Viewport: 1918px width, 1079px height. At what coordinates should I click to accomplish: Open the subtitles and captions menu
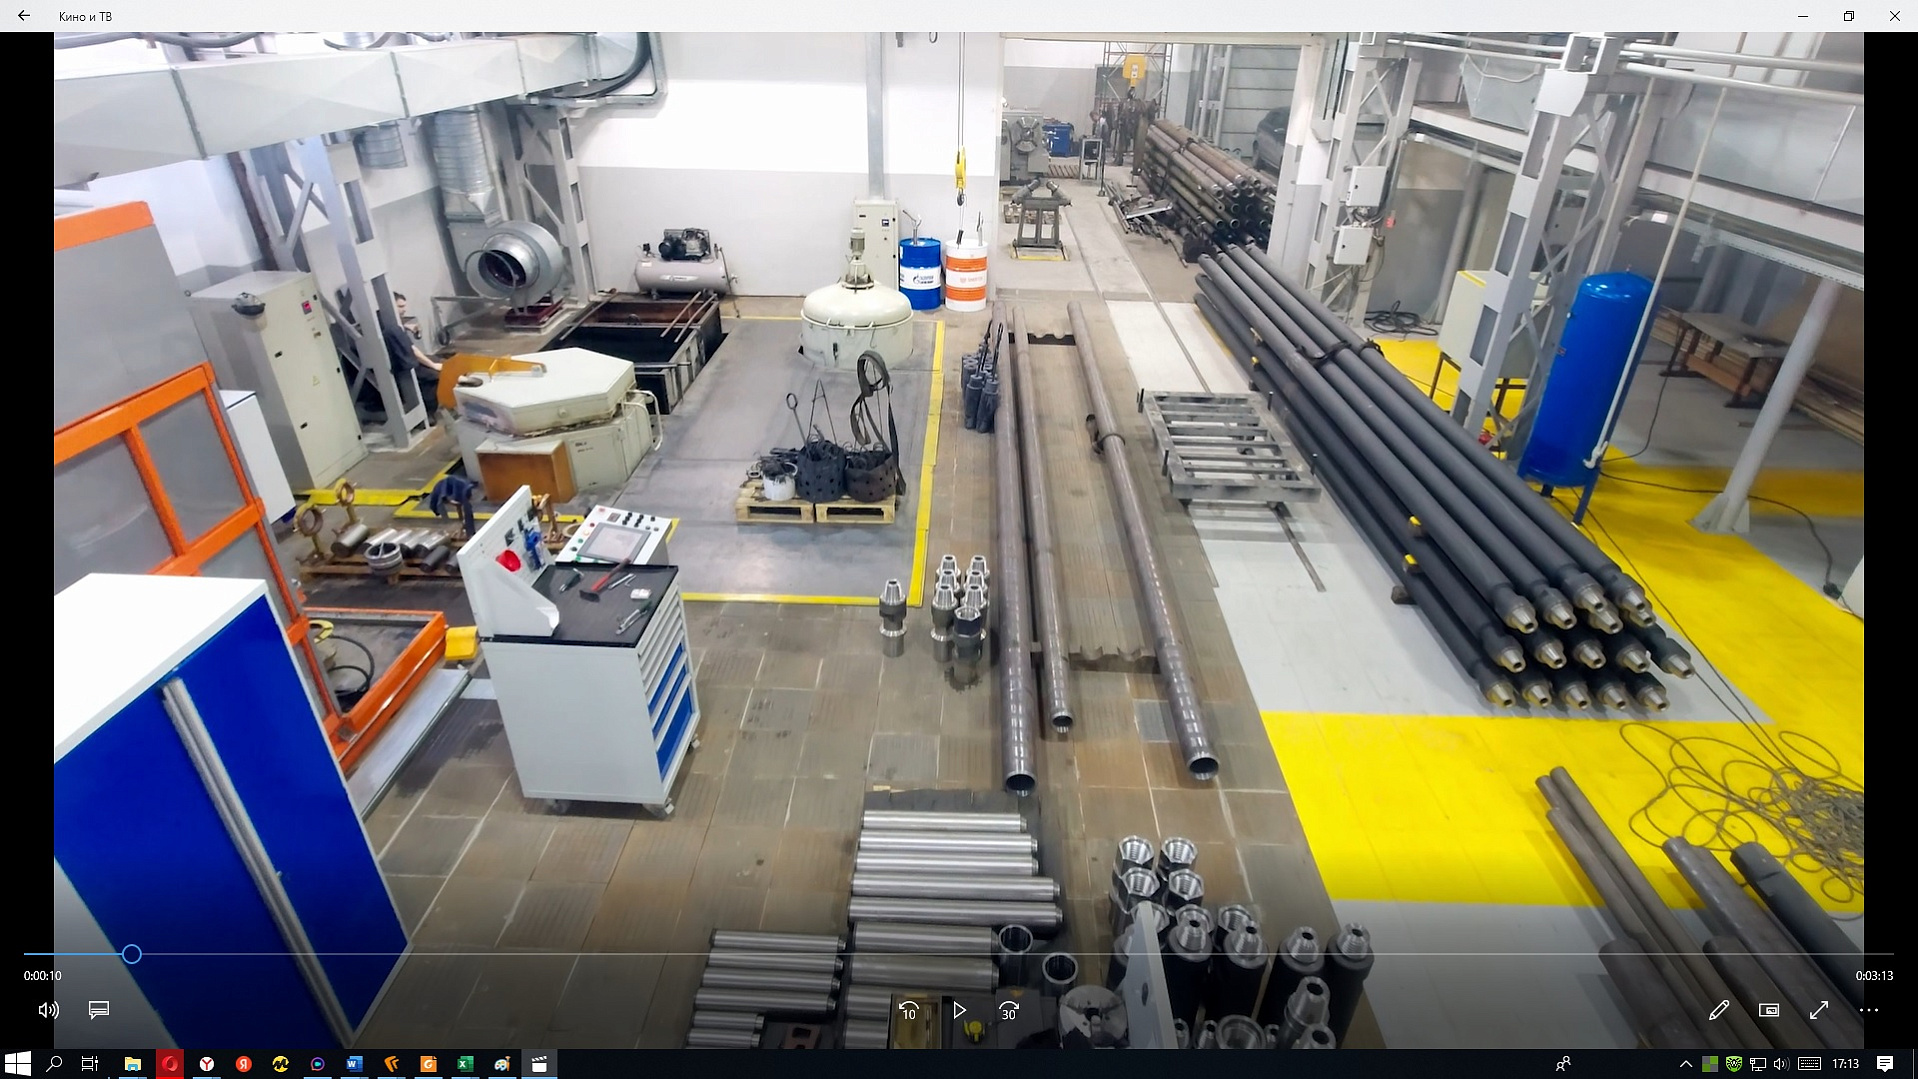click(x=98, y=1010)
